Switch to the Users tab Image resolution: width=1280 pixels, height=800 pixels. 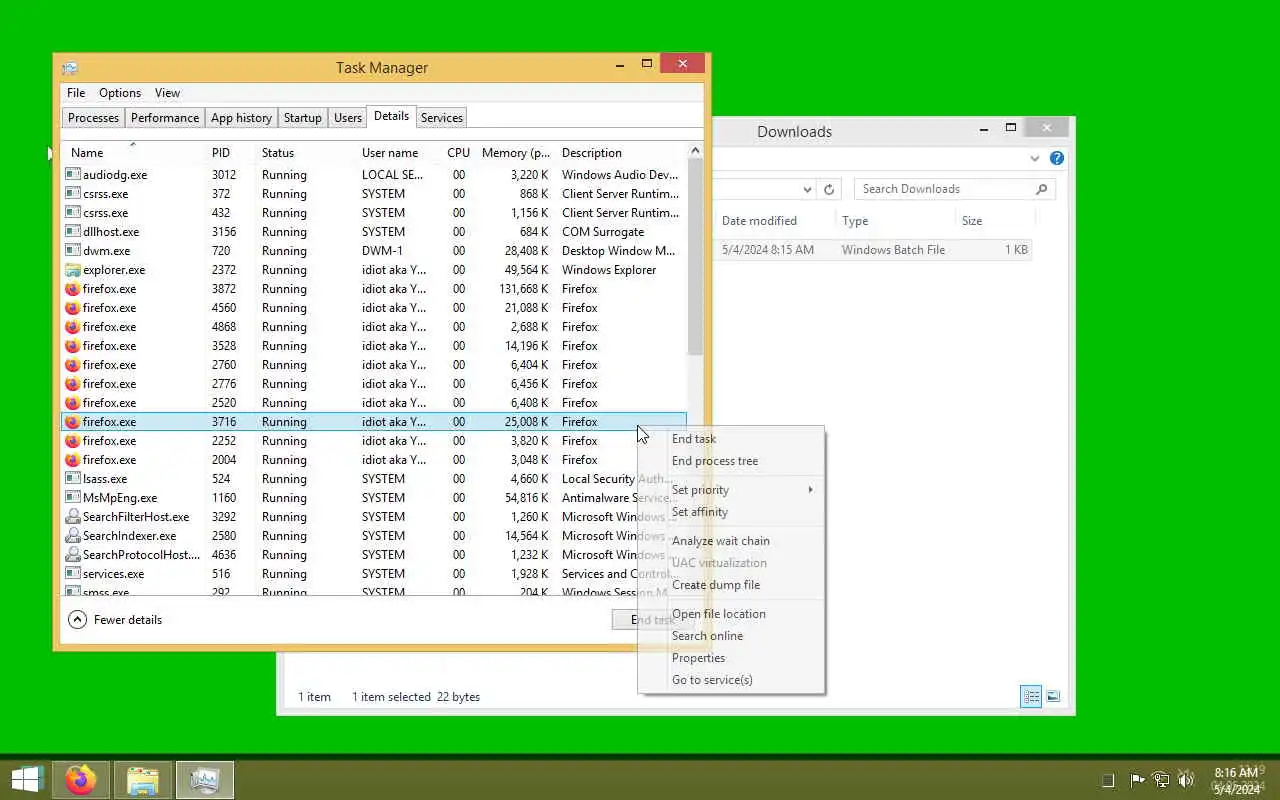pyautogui.click(x=348, y=118)
